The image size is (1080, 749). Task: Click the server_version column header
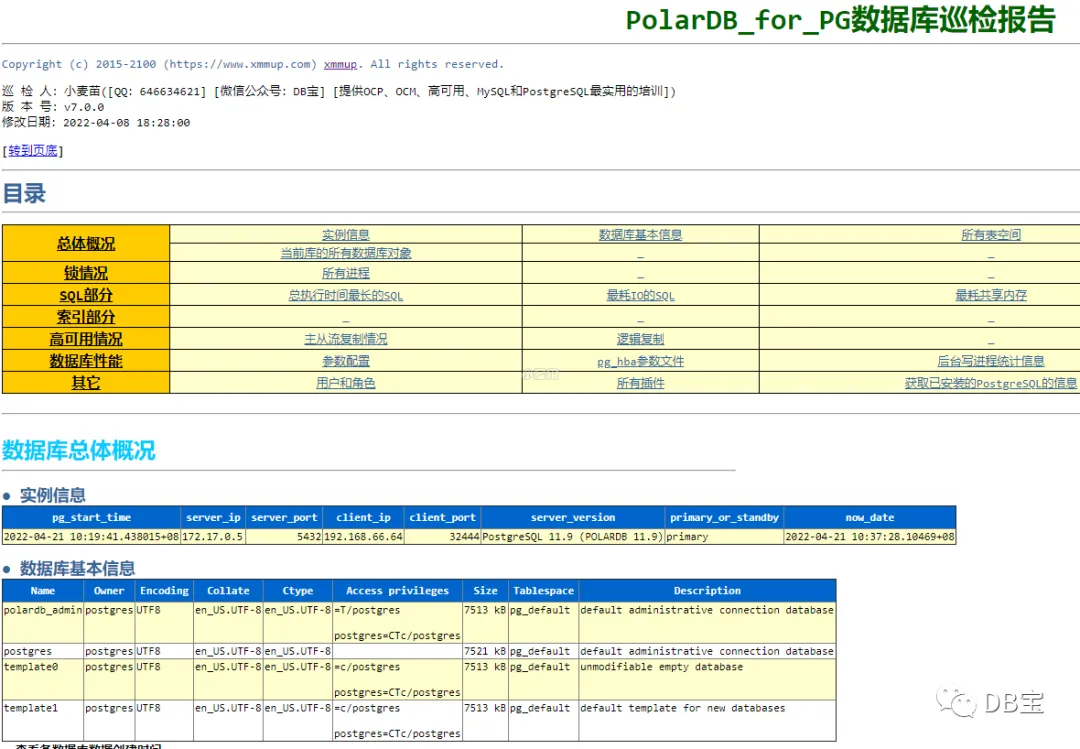coord(573,517)
